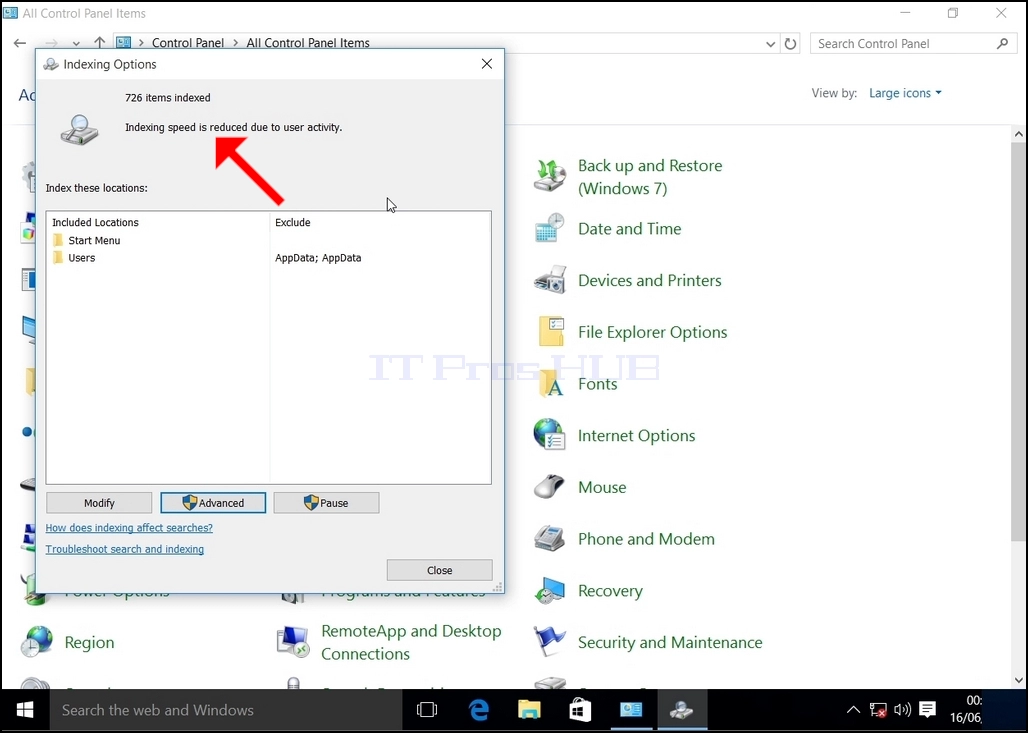Expand the View by Large icons dropdown
This screenshot has width=1028, height=733.
[x=905, y=93]
